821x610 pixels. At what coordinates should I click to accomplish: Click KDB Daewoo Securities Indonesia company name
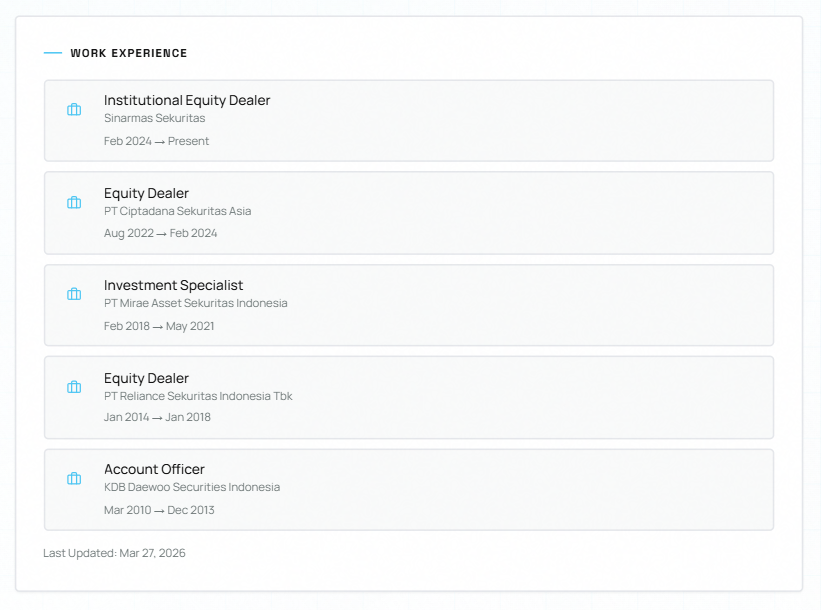(x=192, y=487)
